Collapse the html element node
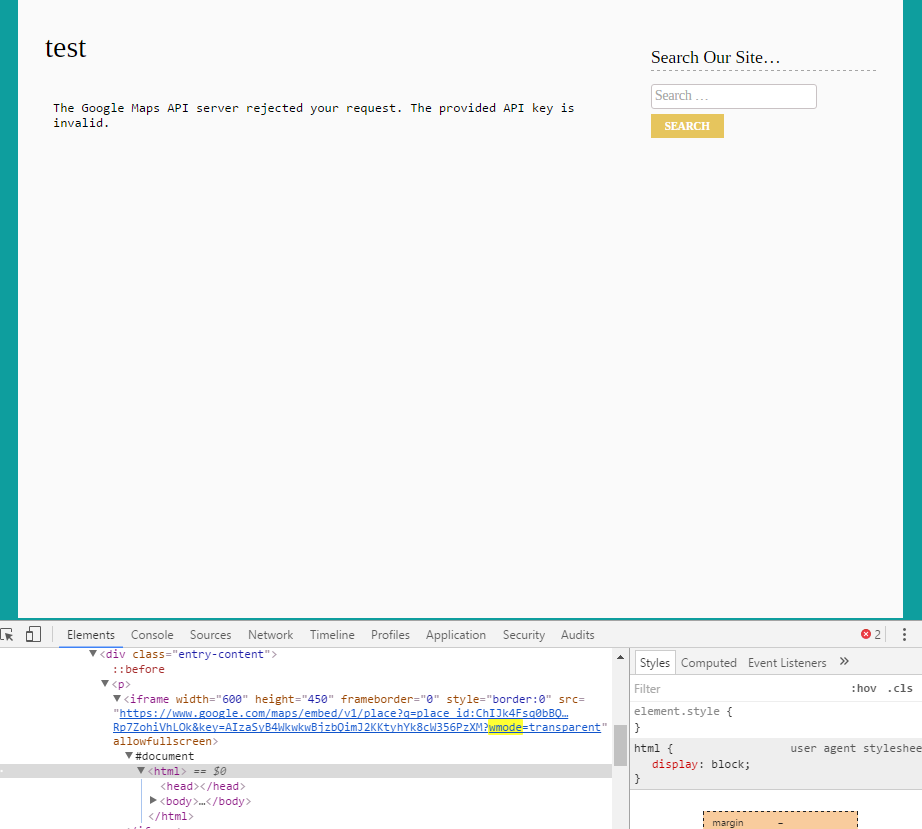 pyautogui.click(x=141, y=770)
